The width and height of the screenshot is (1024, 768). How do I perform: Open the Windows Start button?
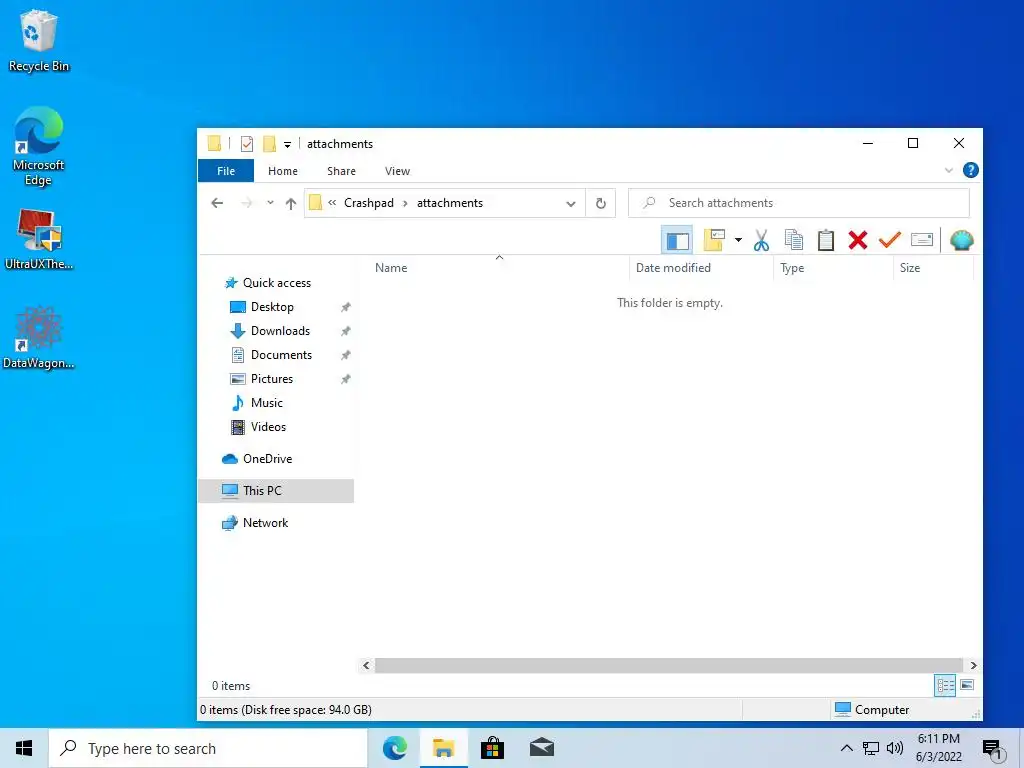click(x=24, y=748)
